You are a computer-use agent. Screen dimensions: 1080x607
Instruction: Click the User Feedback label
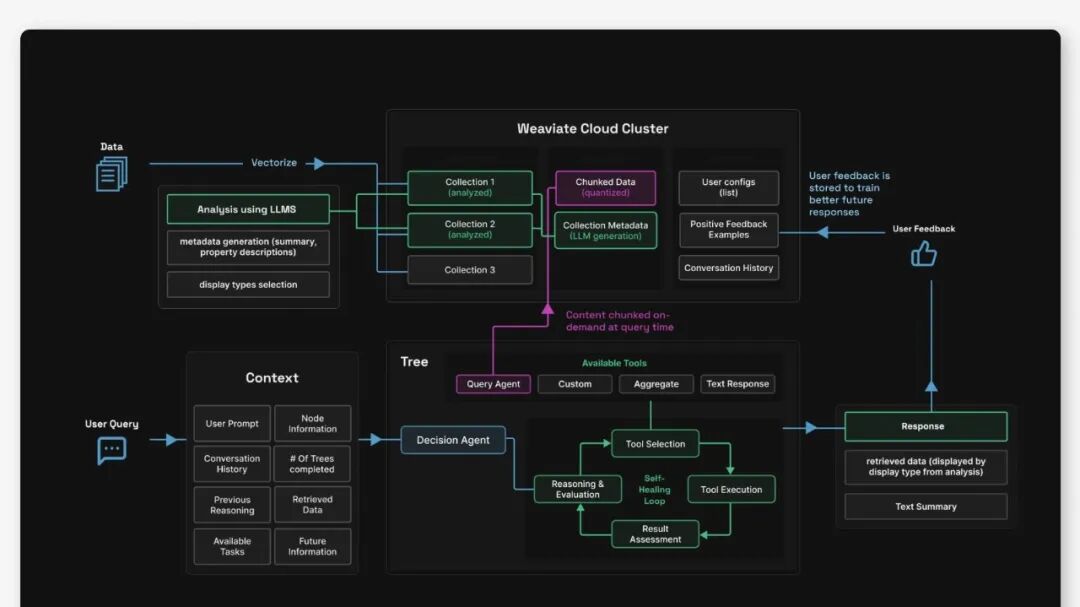point(924,229)
